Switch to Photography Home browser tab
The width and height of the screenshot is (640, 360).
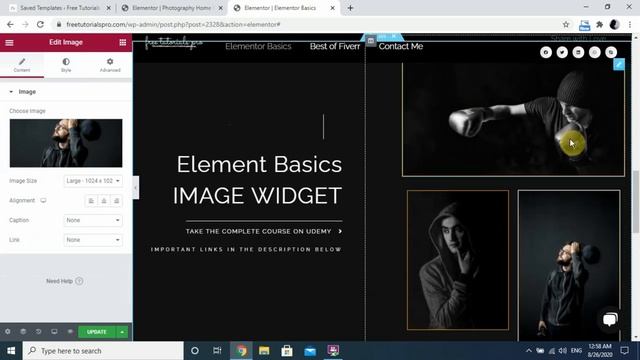171,8
